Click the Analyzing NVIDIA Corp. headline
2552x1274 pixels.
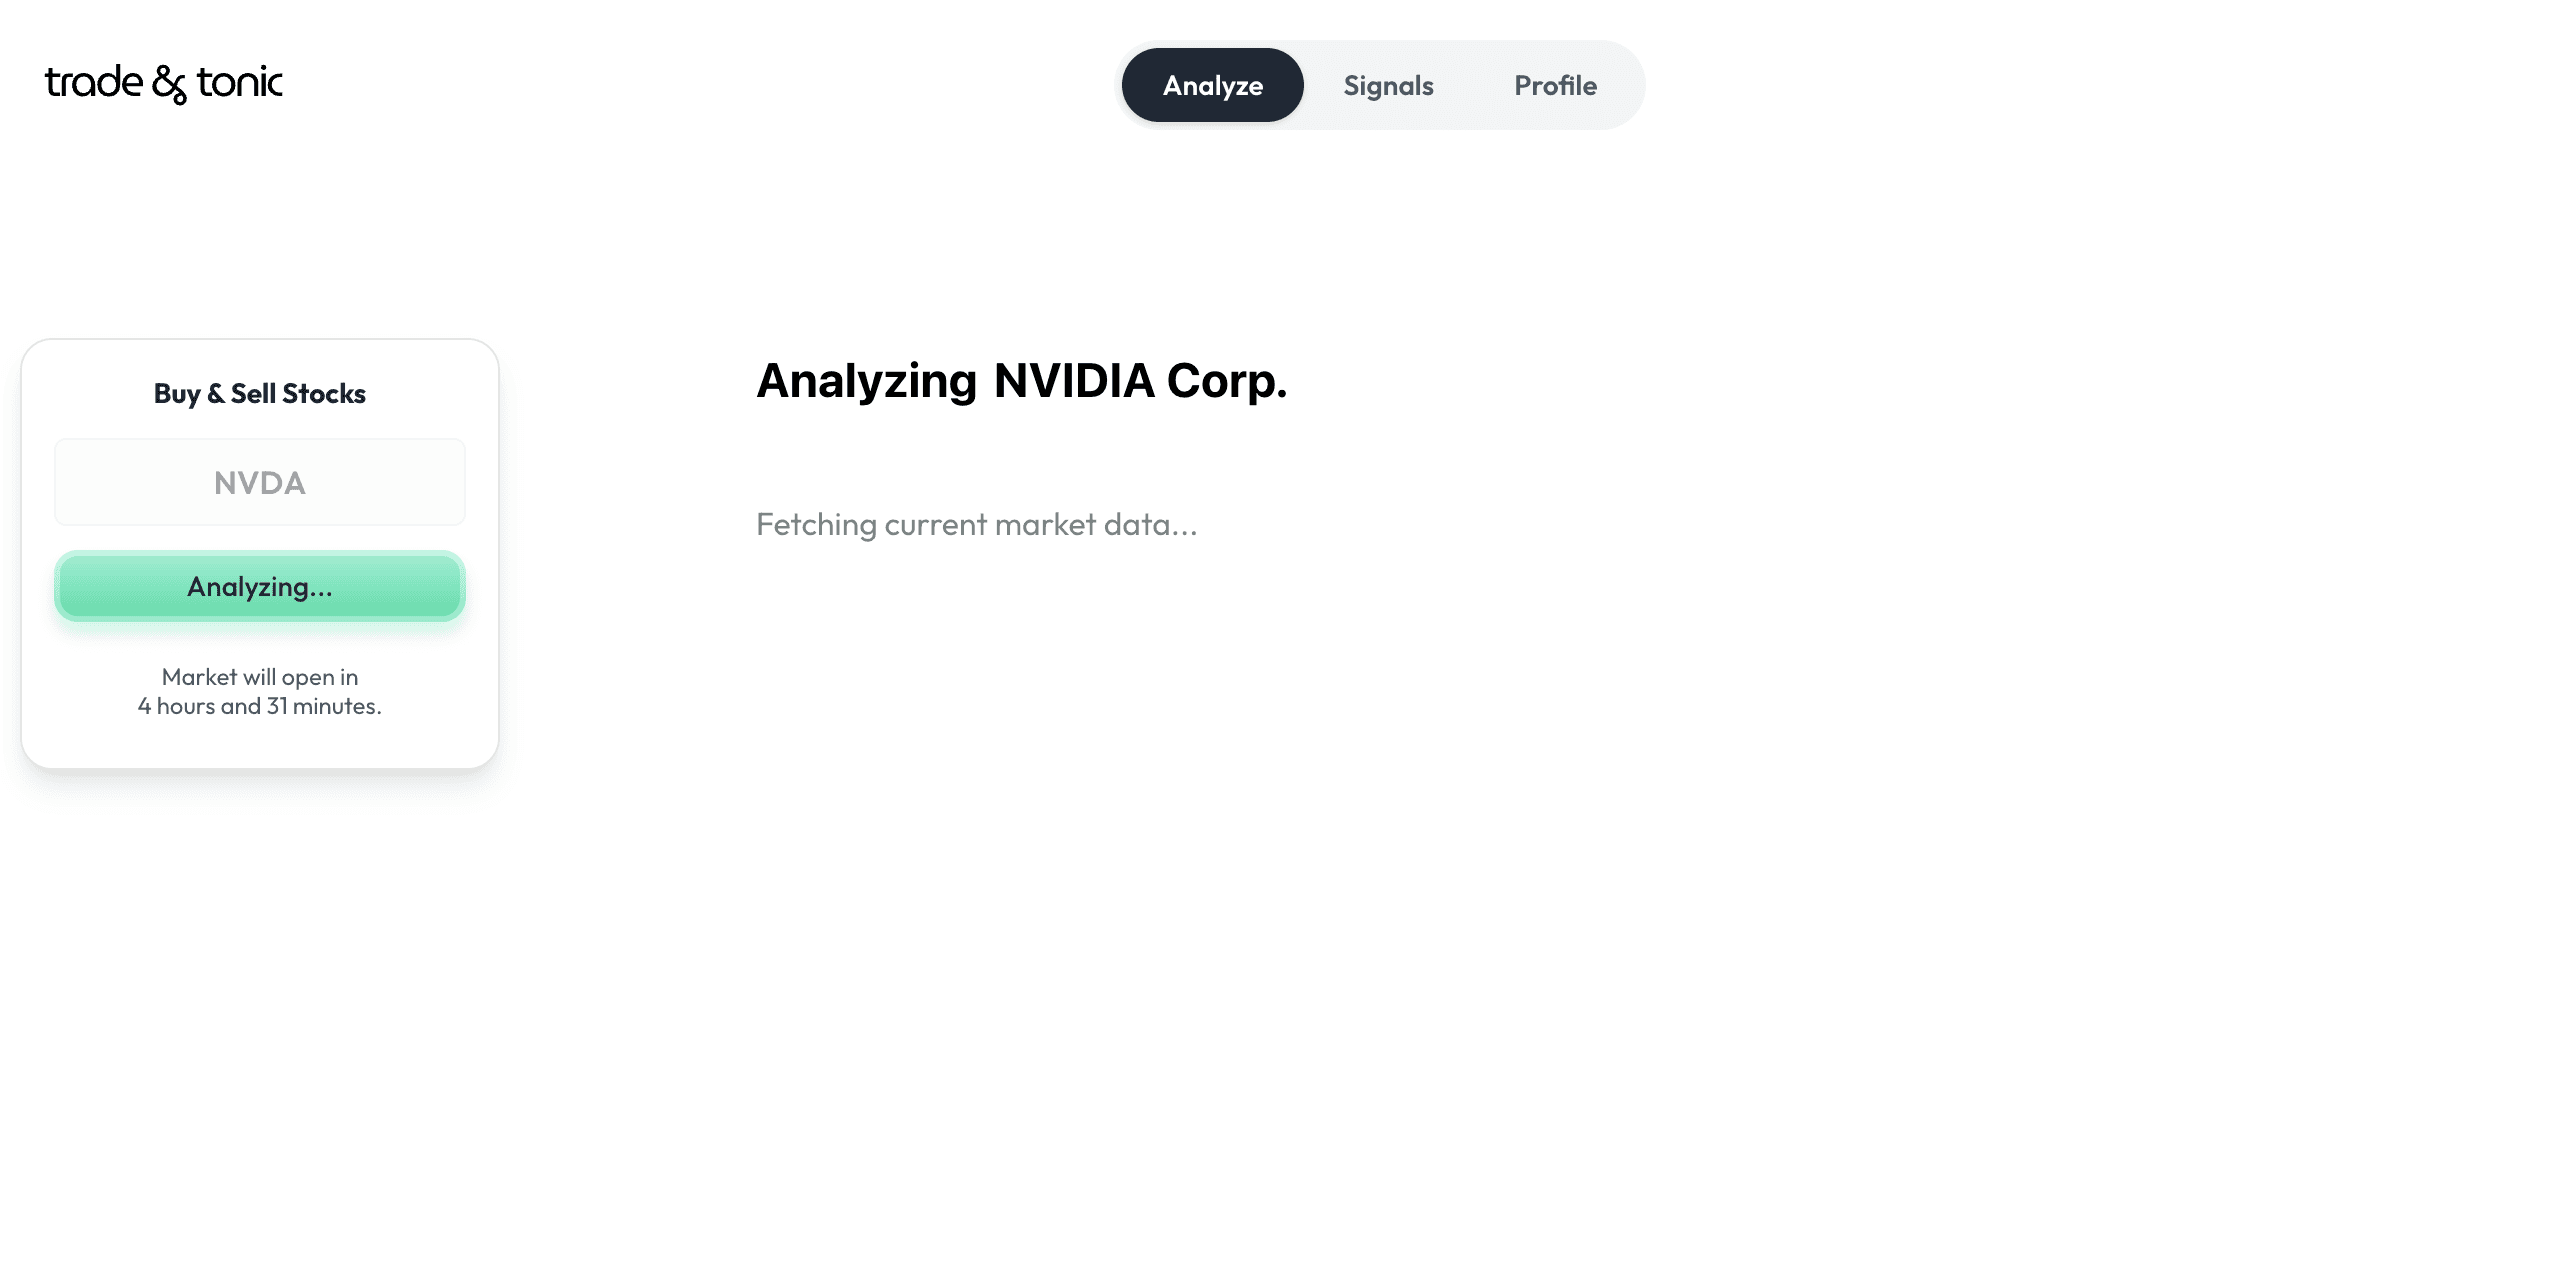pyautogui.click(x=1021, y=379)
